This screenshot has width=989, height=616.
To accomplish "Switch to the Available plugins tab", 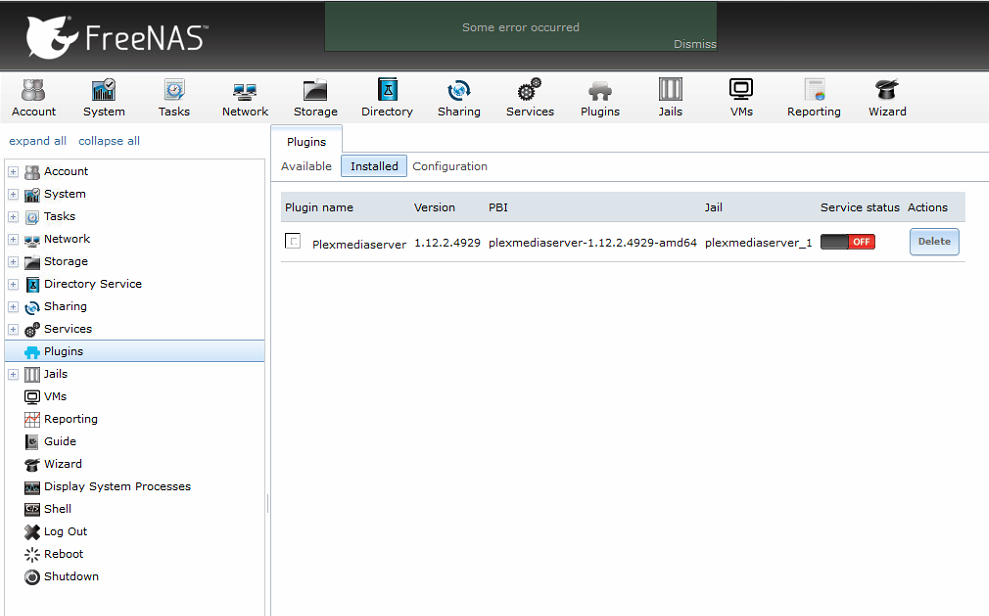I will [x=306, y=166].
